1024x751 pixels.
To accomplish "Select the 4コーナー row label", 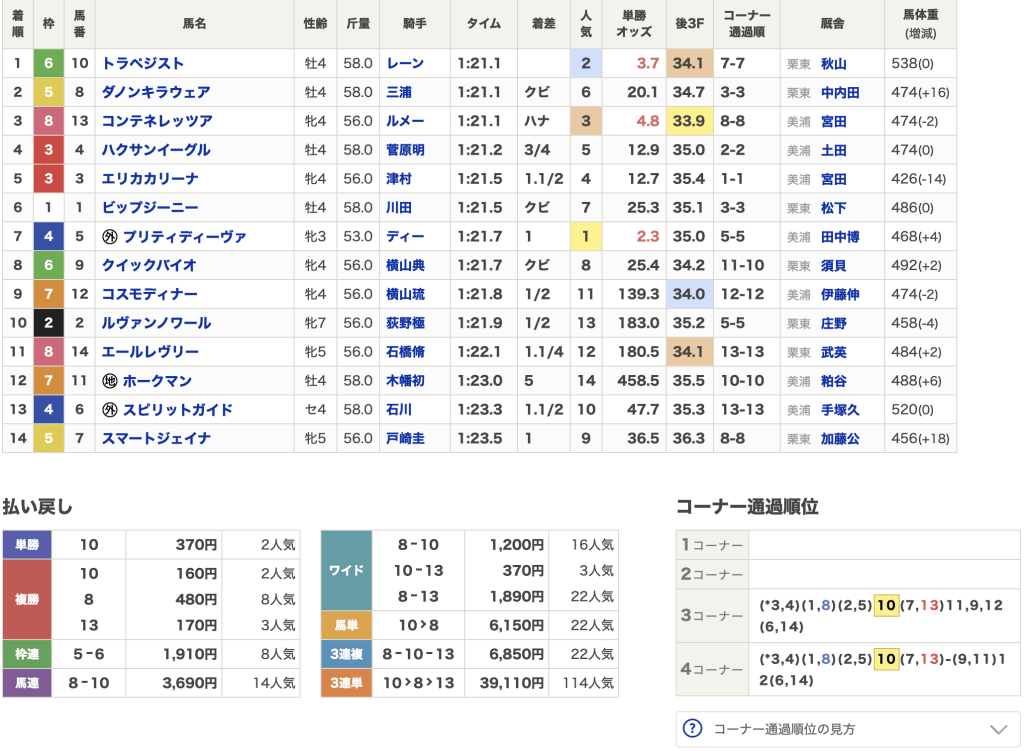I will click(x=712, y=669).
